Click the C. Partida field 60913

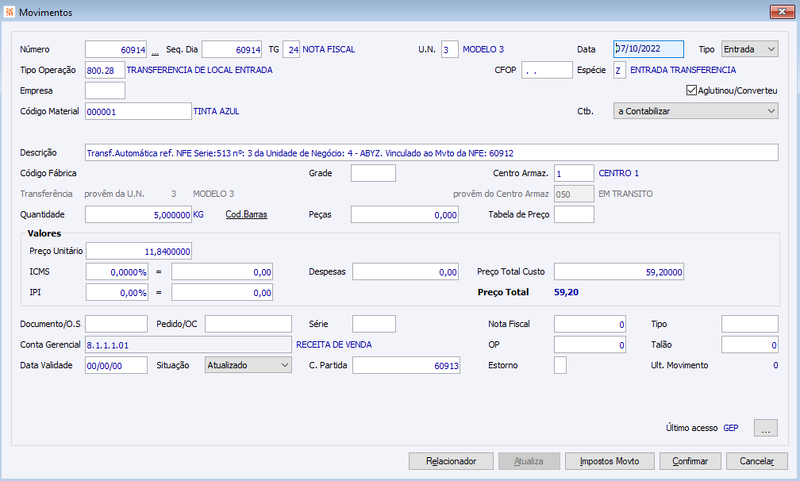[406, 365]
